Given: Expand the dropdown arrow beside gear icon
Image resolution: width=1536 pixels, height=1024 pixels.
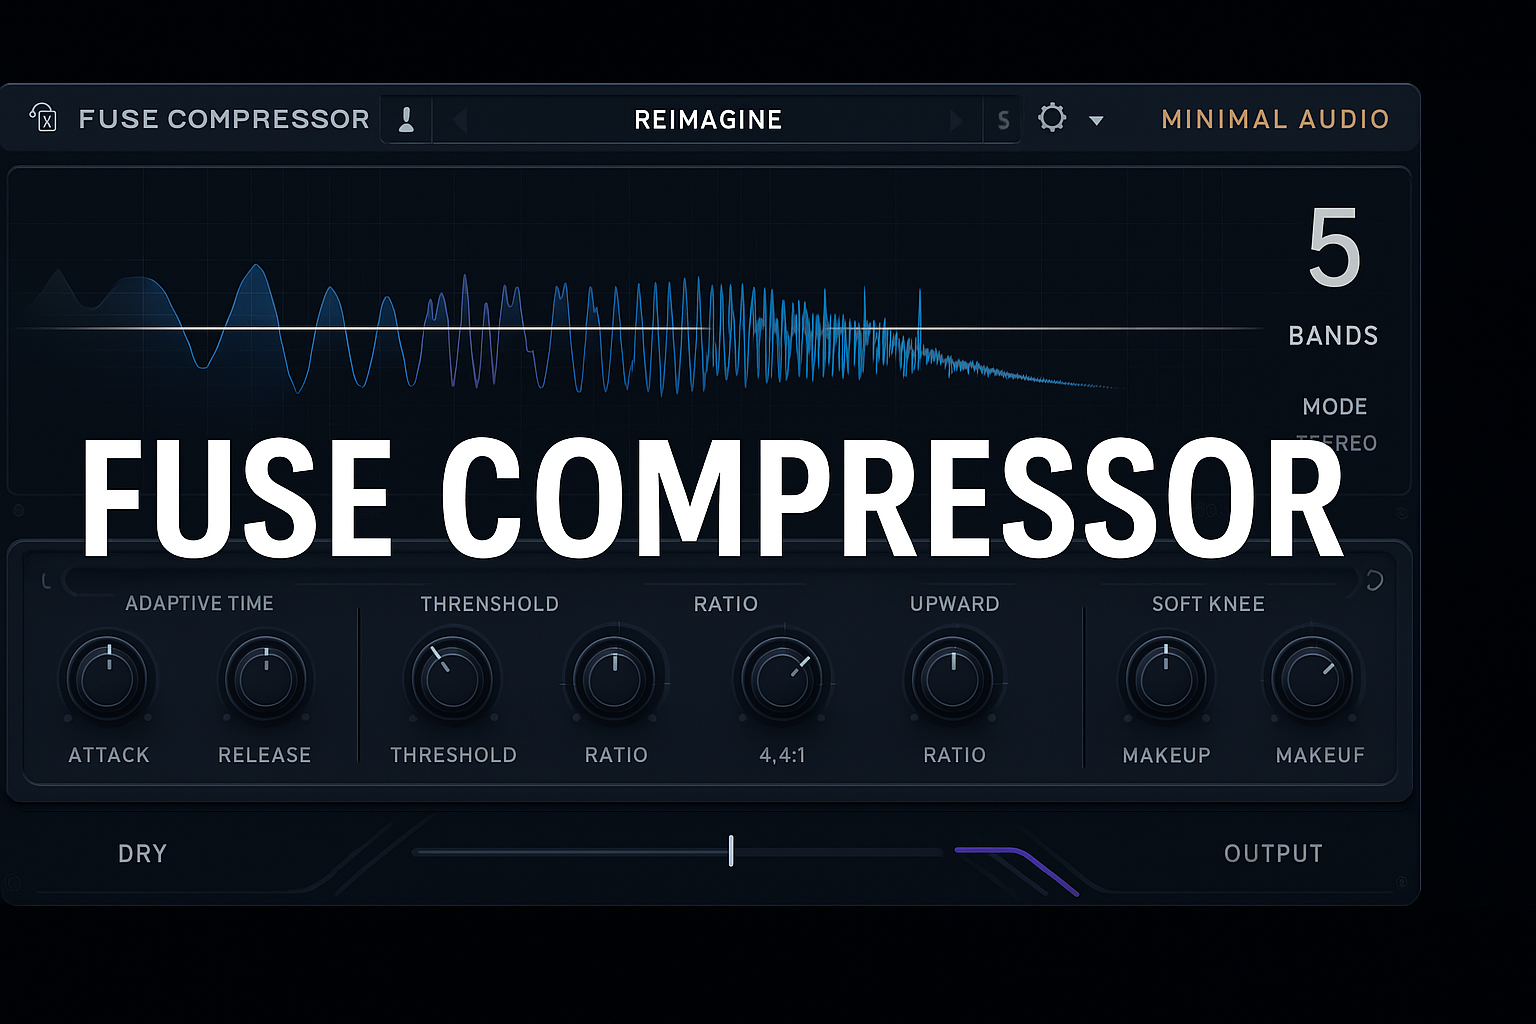Looking at the screenshot, I should (1096, 121).
